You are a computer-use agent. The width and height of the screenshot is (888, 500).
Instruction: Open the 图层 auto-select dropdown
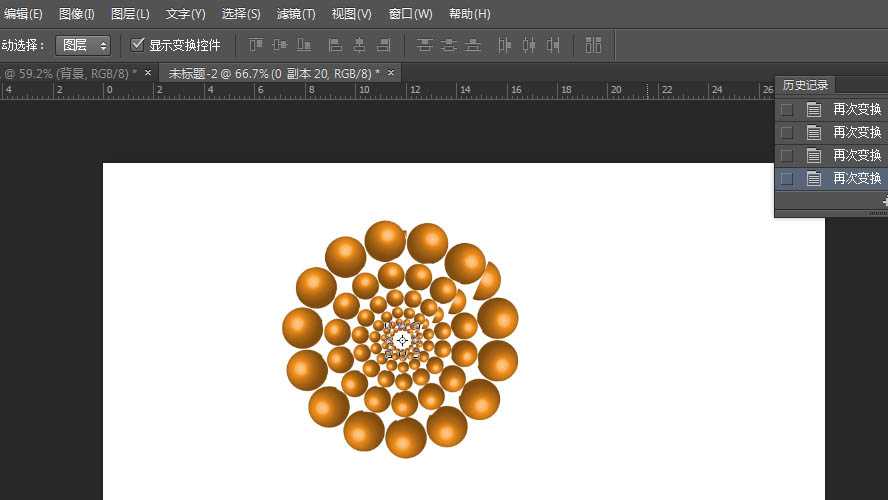pos(83,45)
